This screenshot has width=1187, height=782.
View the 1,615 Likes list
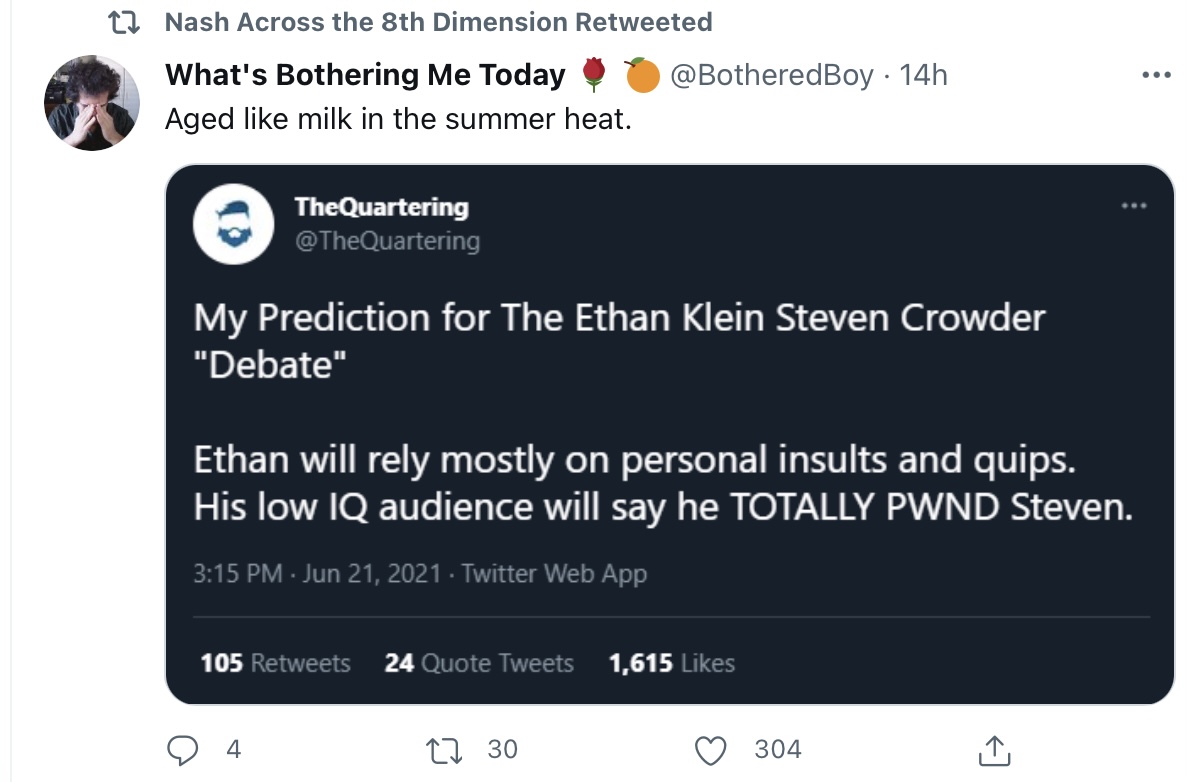click(671, 663)
